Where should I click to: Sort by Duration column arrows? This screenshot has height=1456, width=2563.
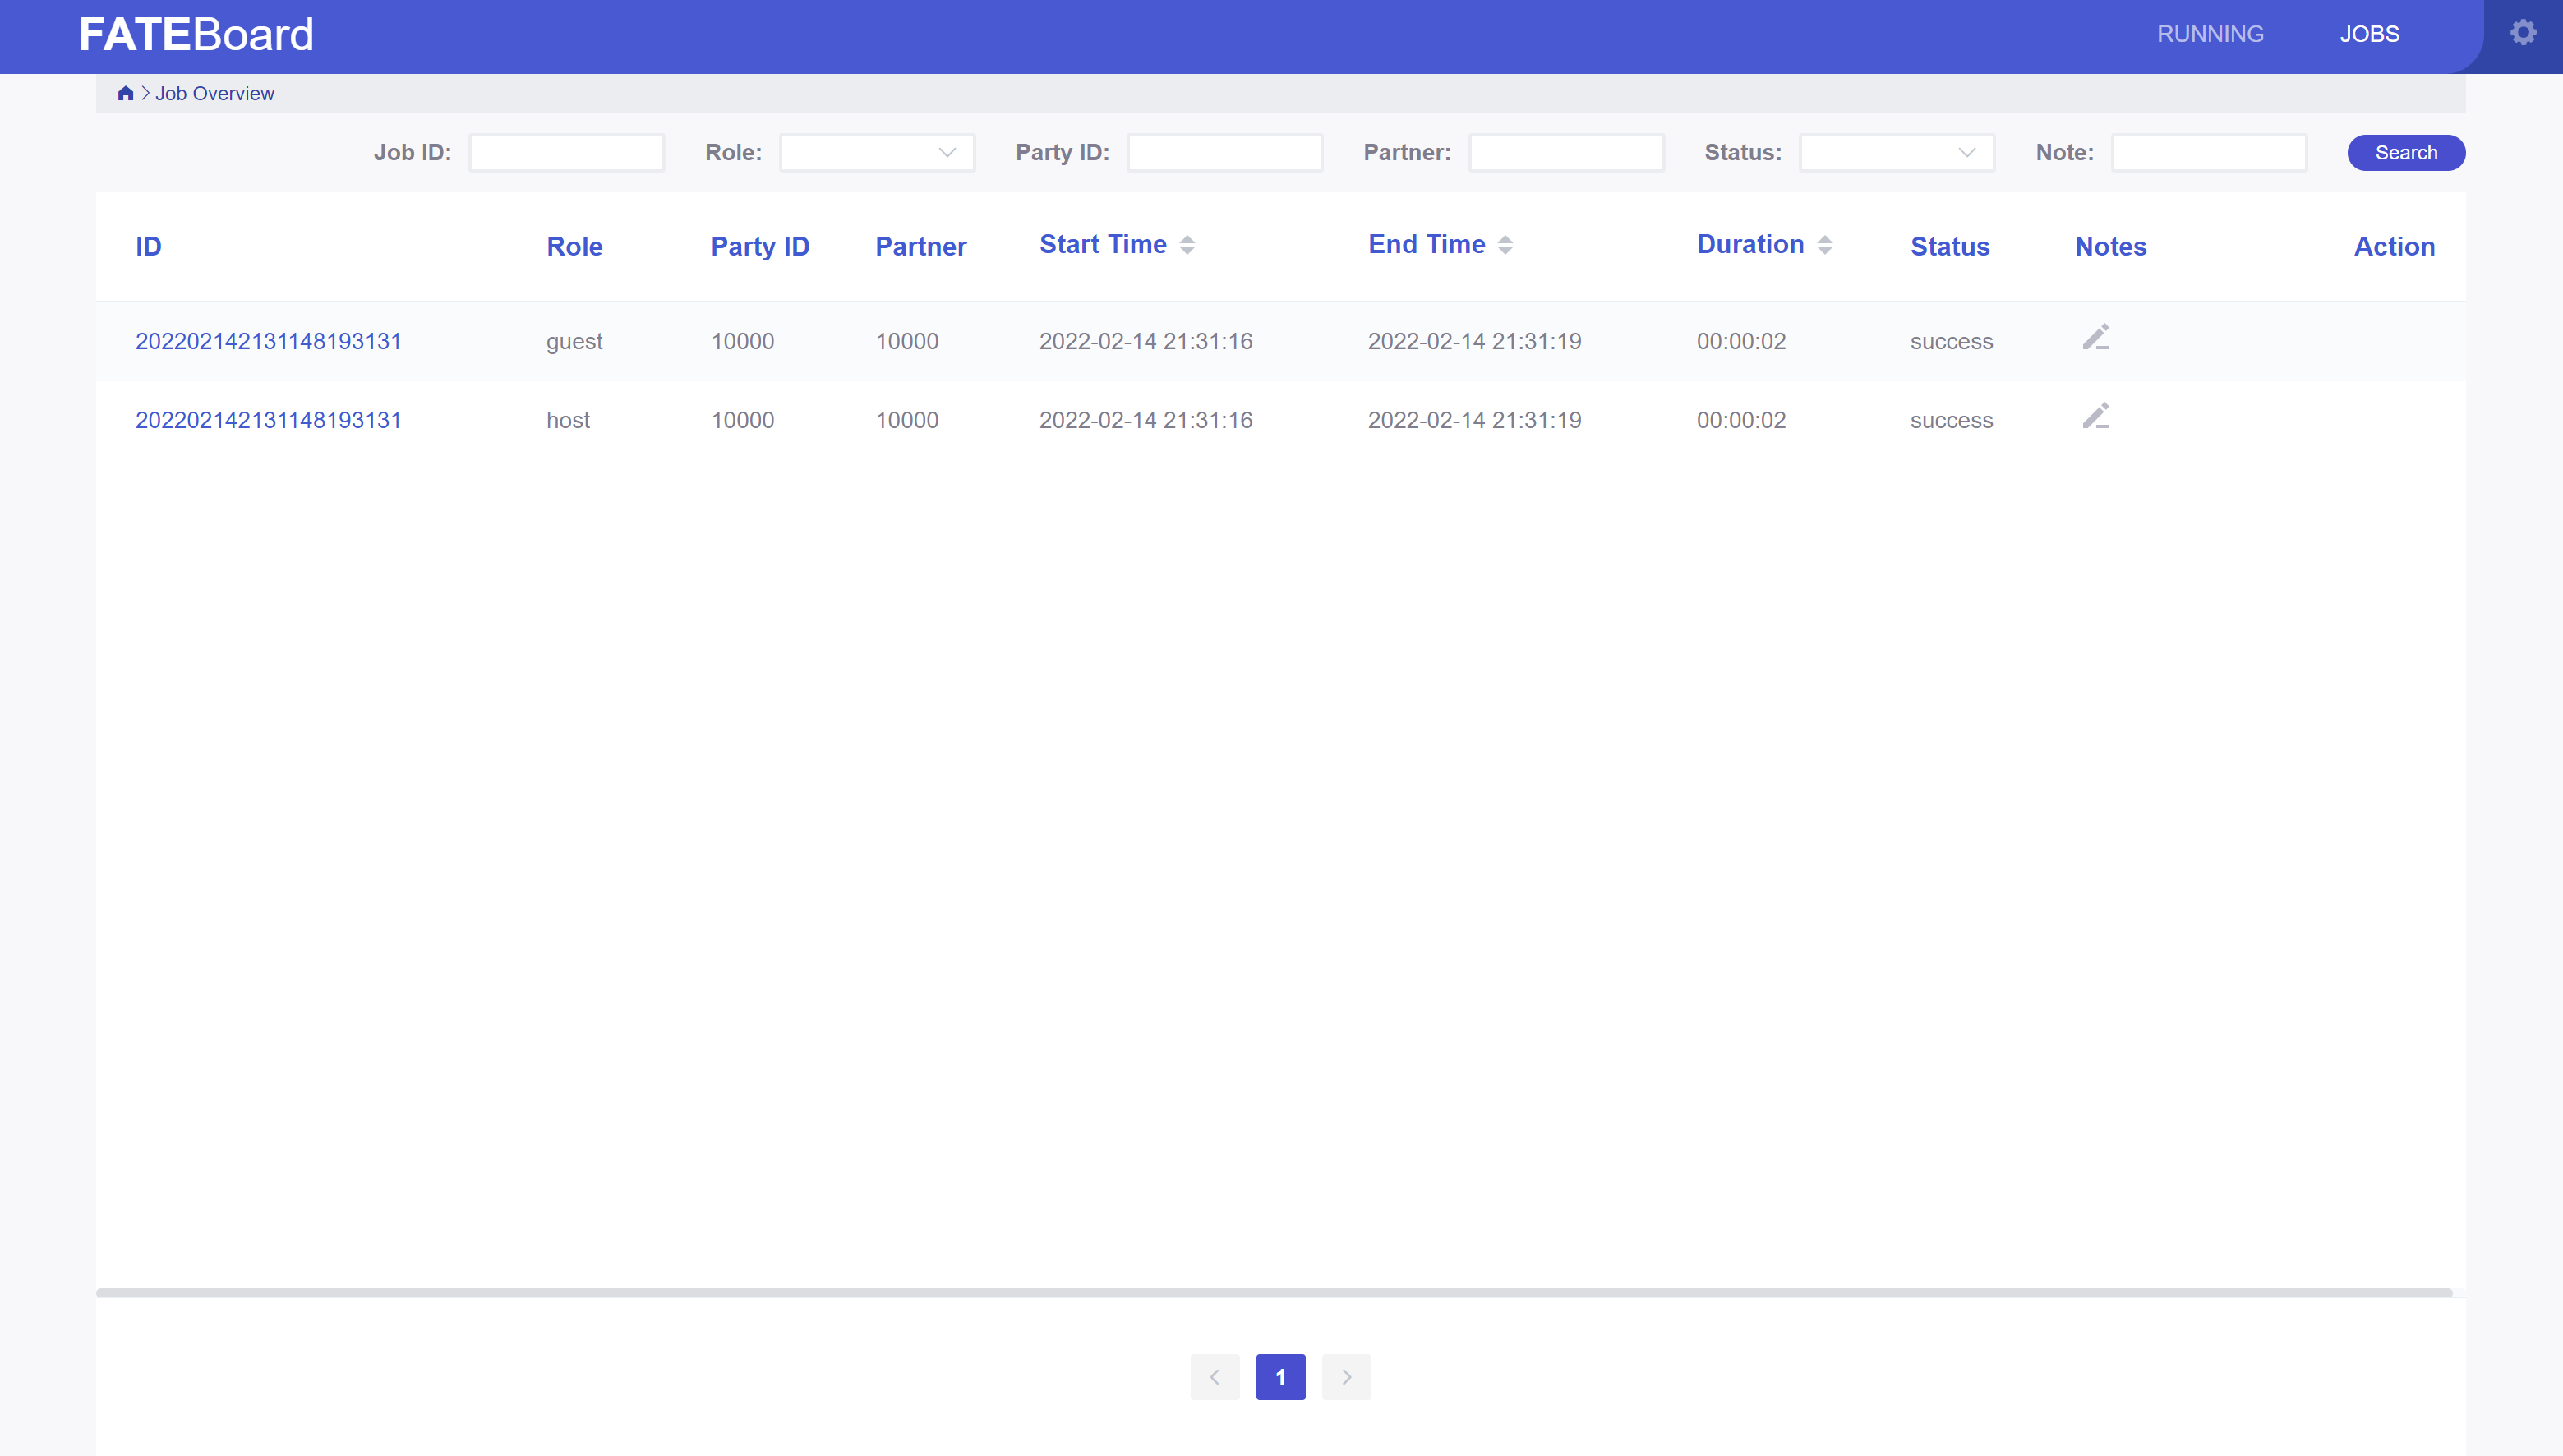click(1824, 245)
